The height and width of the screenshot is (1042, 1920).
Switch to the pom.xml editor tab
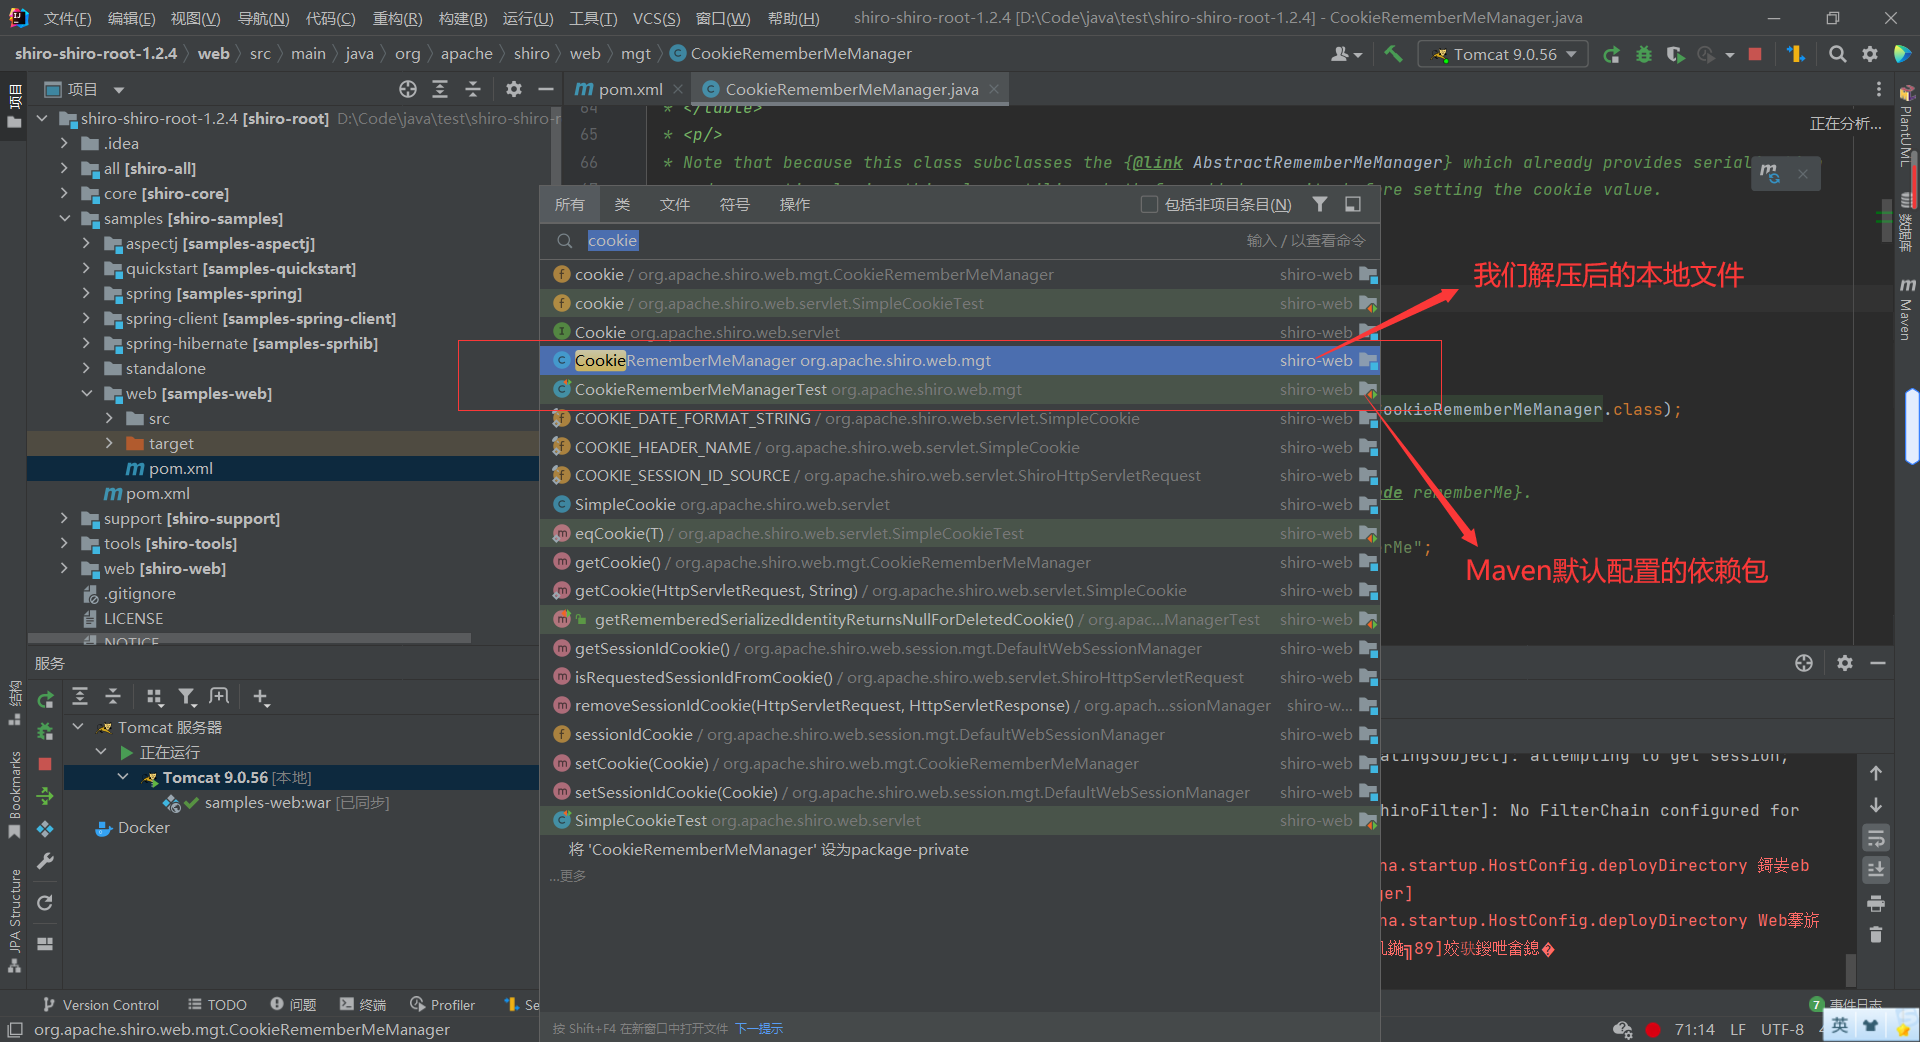(619, 89)
